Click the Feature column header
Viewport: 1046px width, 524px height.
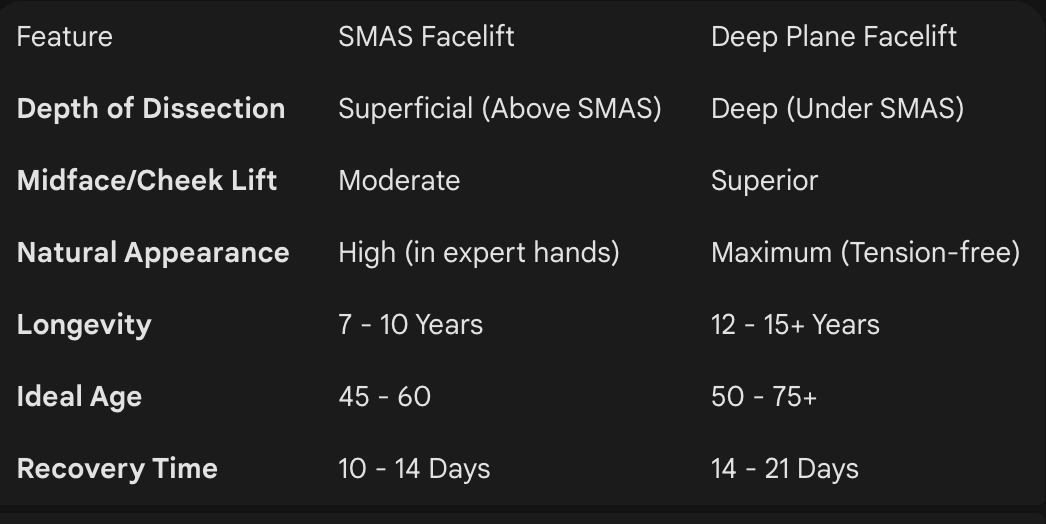tap(64, 37)
